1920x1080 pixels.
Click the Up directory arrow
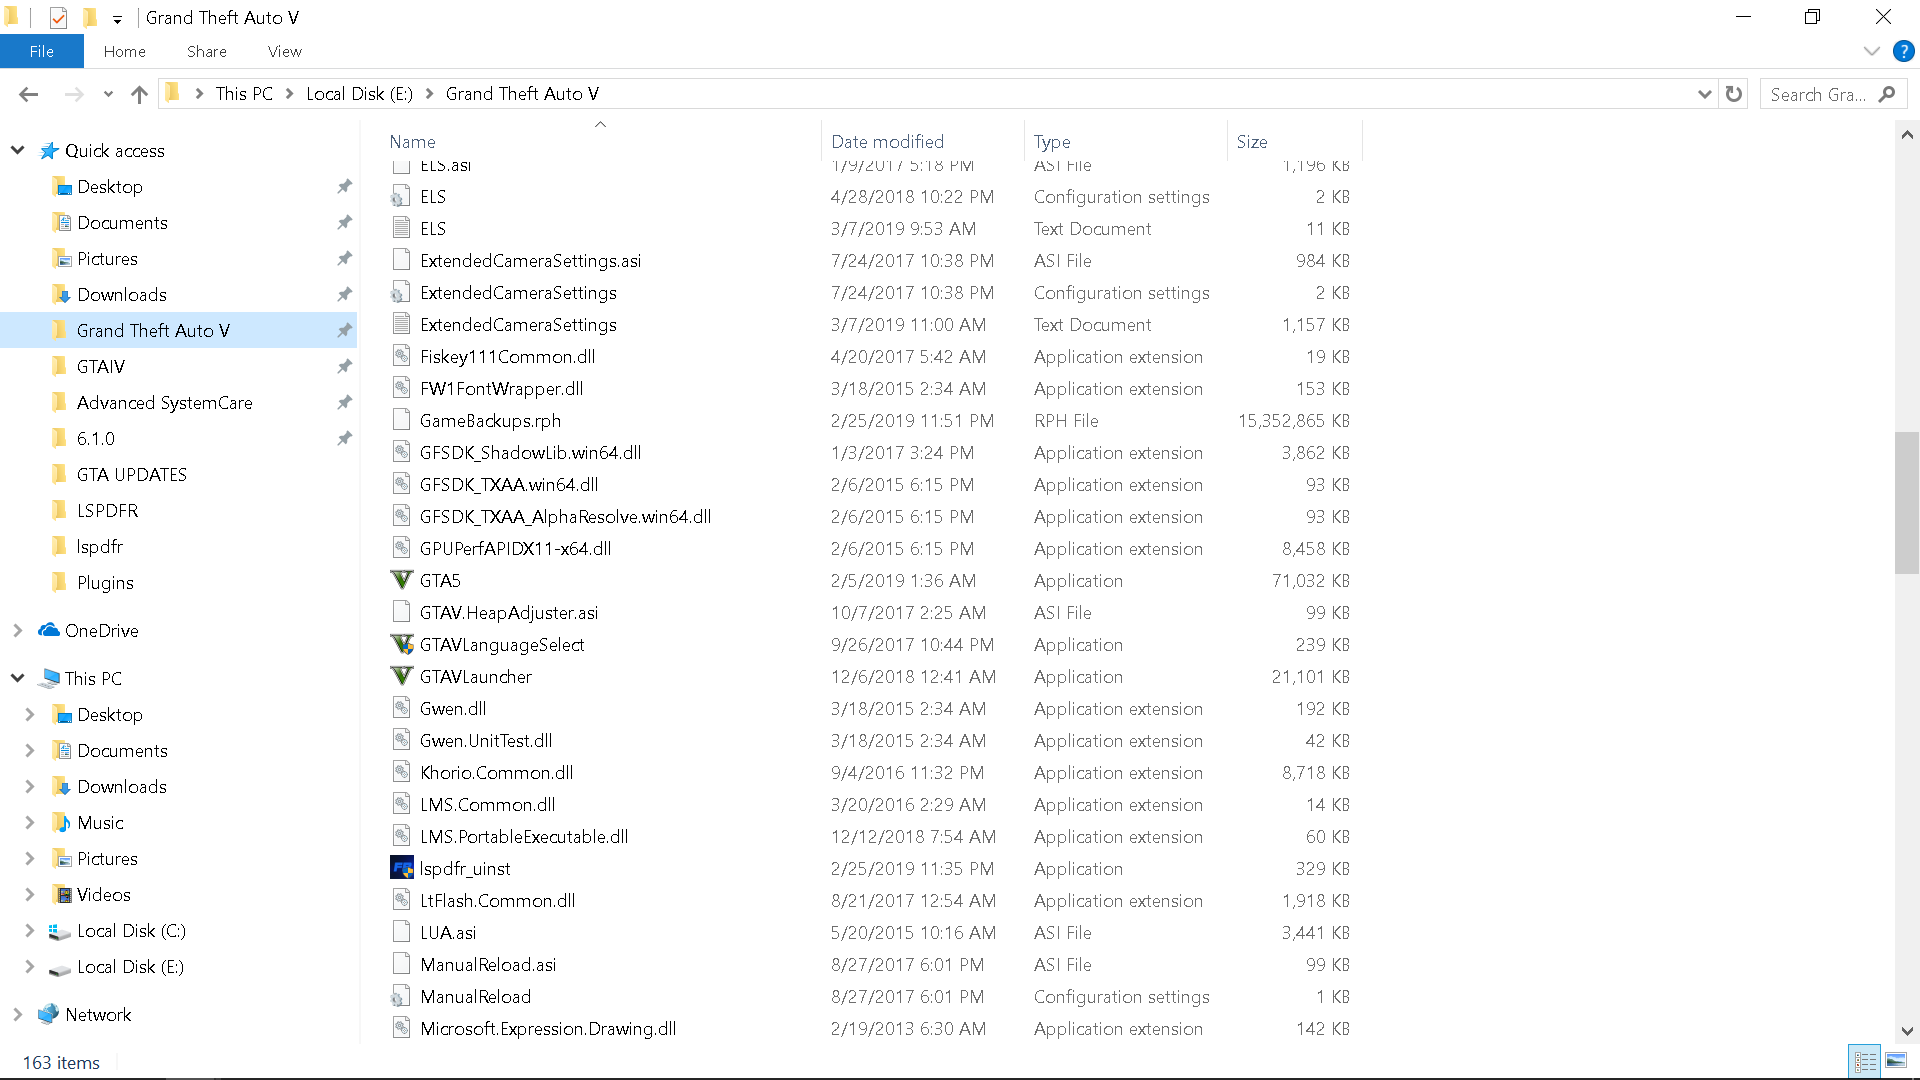point(139,94)
